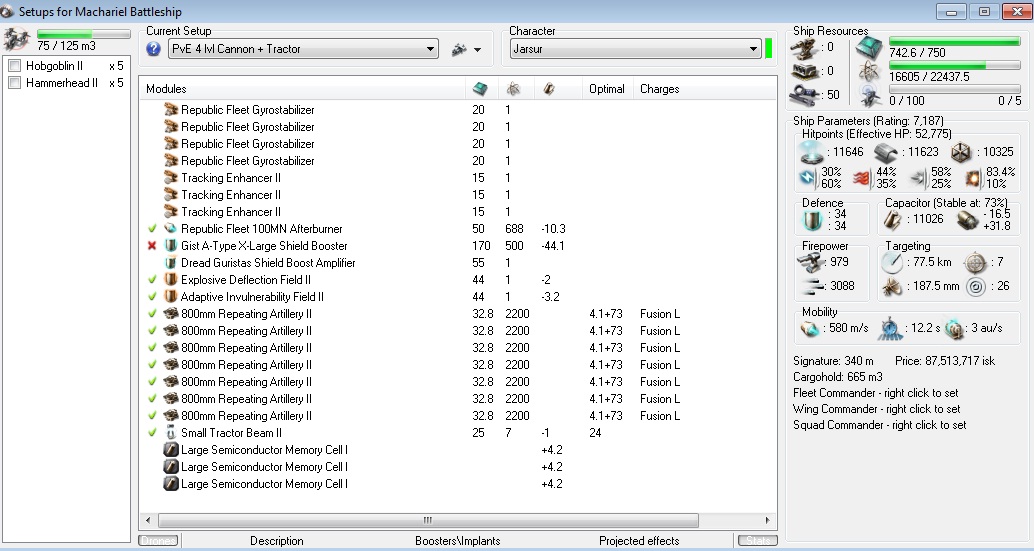Screen dimensions: 1034x551
Task: Toggle the red X on Gist A-Type Shield Booster
Action: [152, 246]
